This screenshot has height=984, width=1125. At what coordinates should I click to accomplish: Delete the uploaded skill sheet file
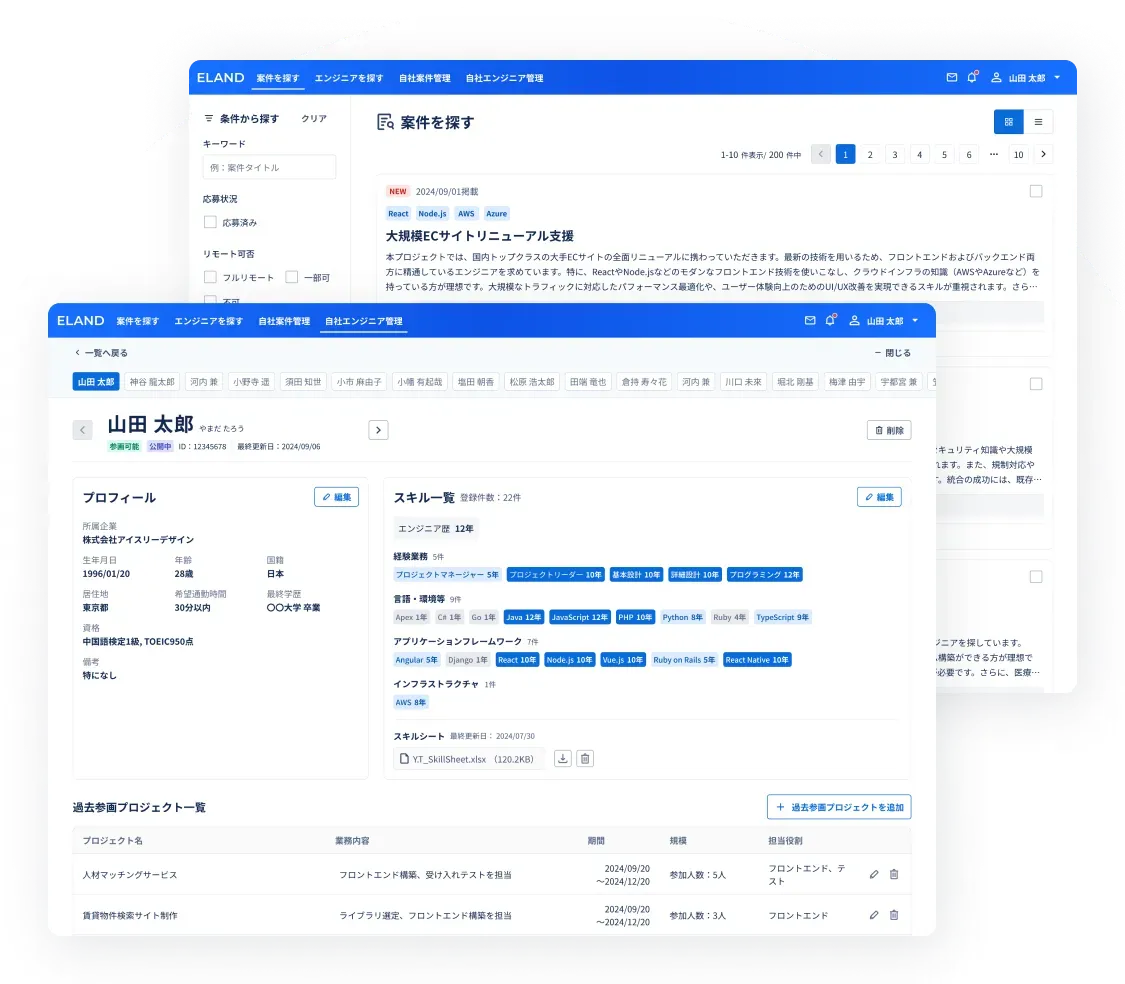pyautogui.click(x=585, y=759)
